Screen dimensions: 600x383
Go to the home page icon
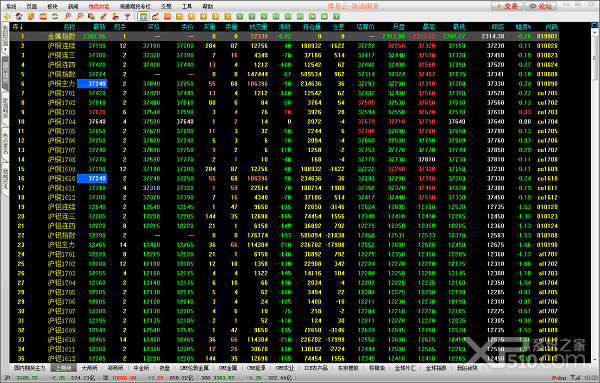(19, 16)
